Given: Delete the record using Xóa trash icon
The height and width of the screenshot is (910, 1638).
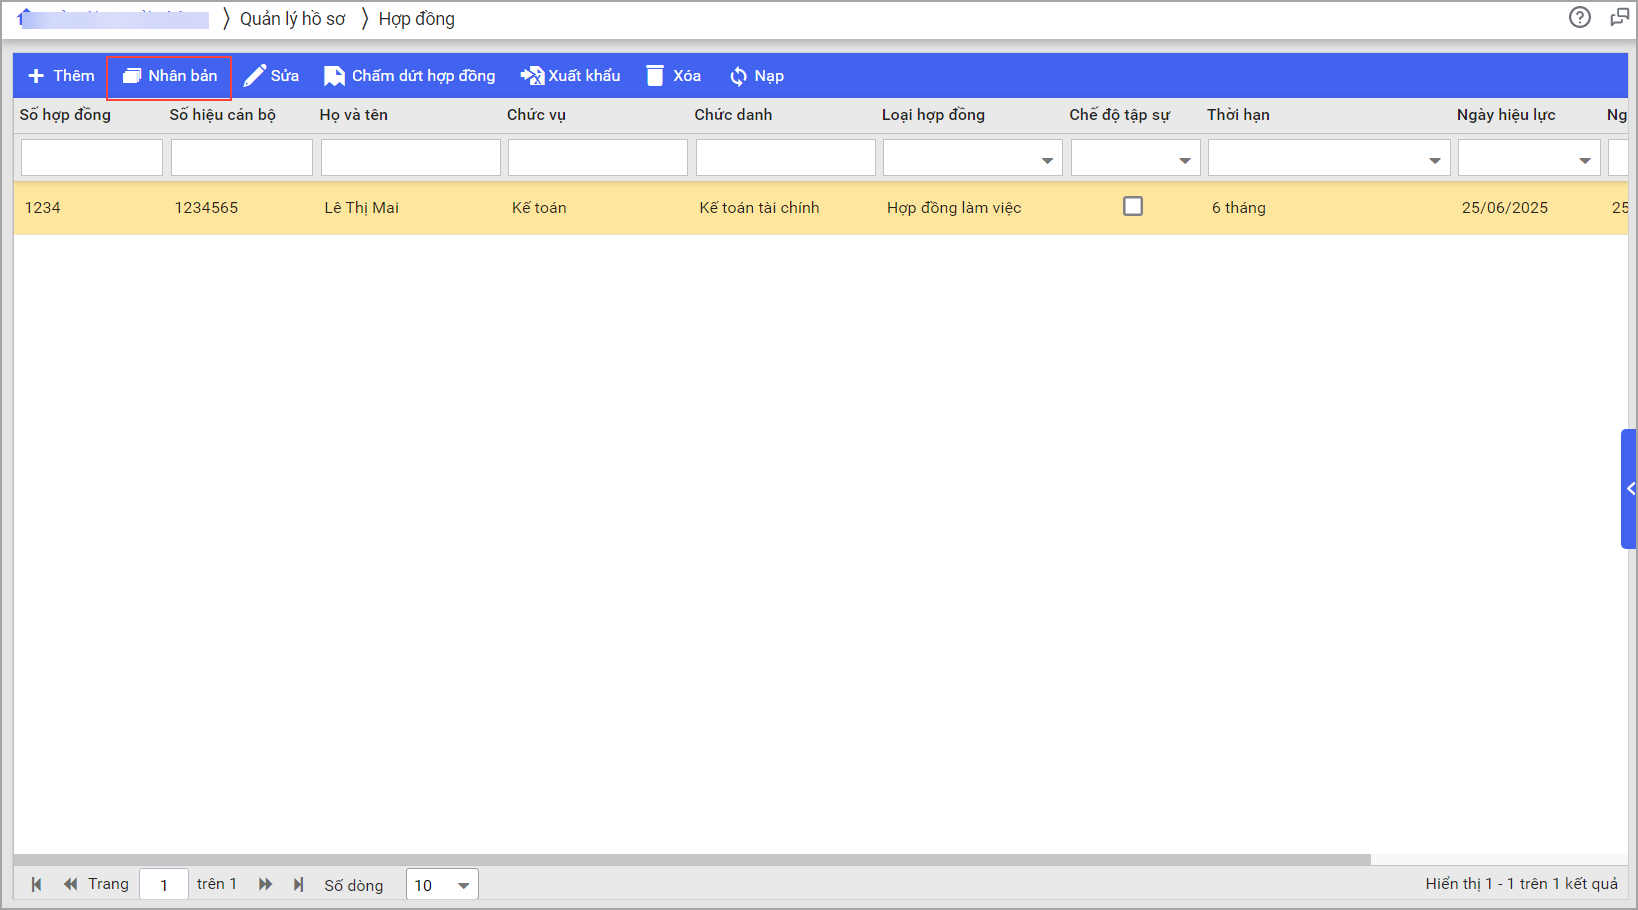Looking at the screenshot, I should (655, 76).
